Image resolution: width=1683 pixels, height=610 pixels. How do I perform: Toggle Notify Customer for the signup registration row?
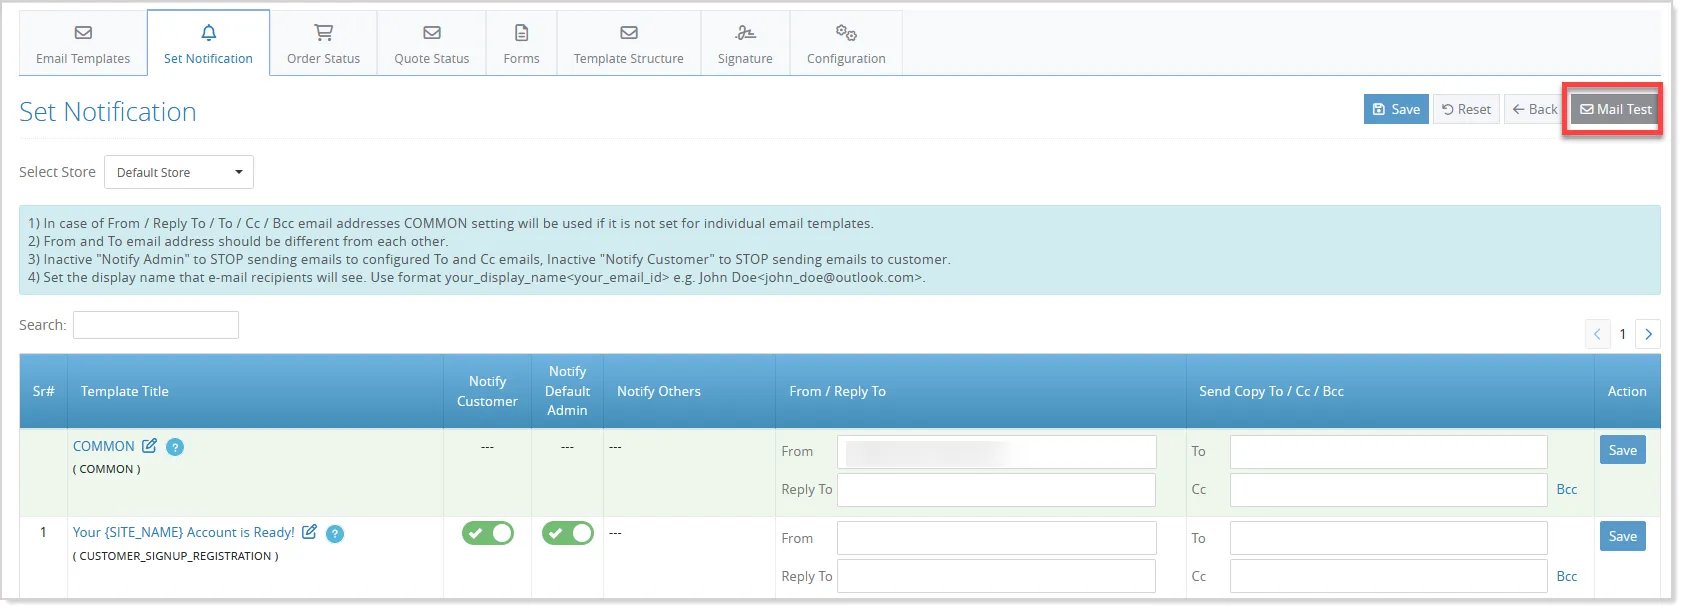pos(488,533)
